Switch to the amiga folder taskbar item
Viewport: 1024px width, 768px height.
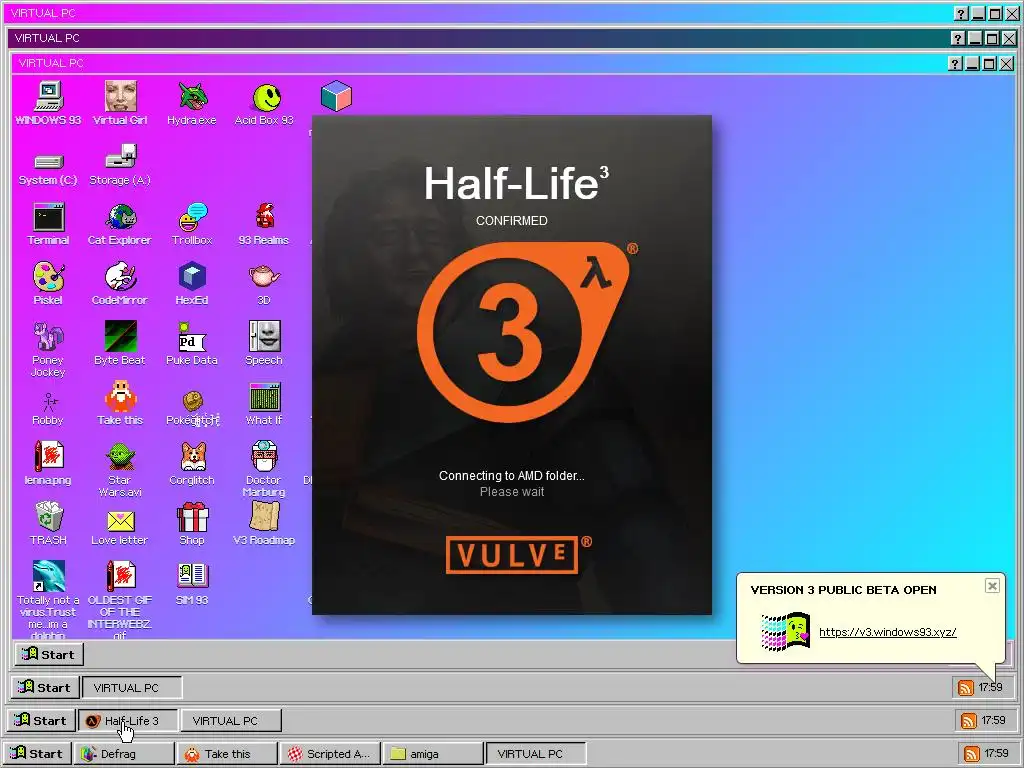[434, 753]
